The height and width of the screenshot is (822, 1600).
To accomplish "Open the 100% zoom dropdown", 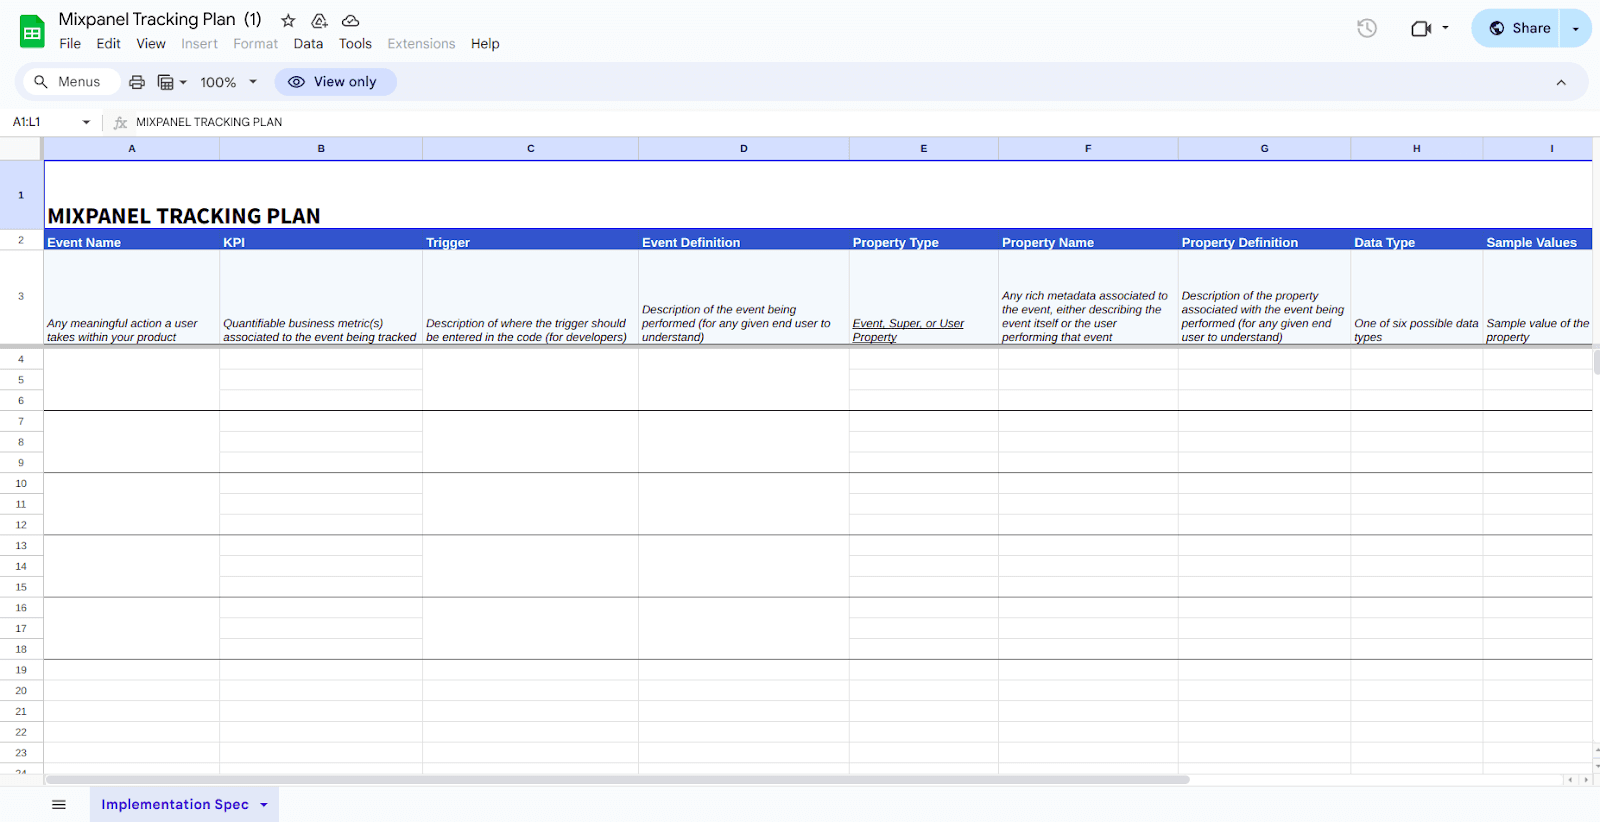I will pyautogui.click(x=229, y=82).
